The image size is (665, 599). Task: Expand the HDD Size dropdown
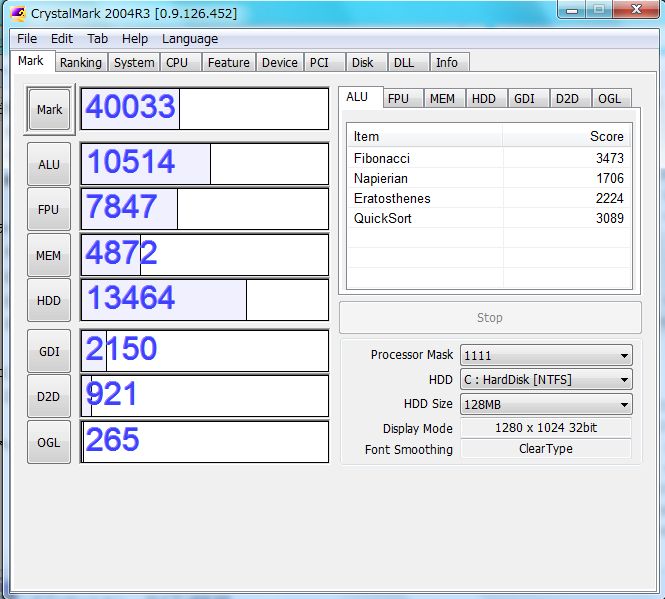point(545,405)
